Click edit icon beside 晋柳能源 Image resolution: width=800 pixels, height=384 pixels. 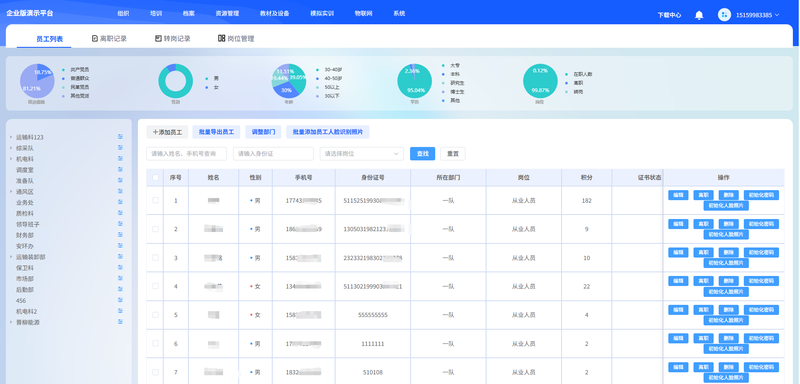(120, 322)
